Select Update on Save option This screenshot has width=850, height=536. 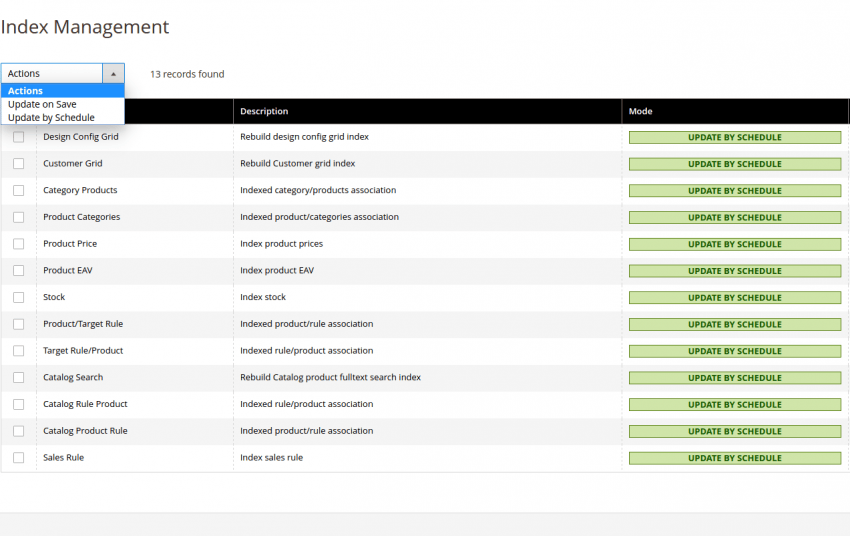click(x=63, y=104)
